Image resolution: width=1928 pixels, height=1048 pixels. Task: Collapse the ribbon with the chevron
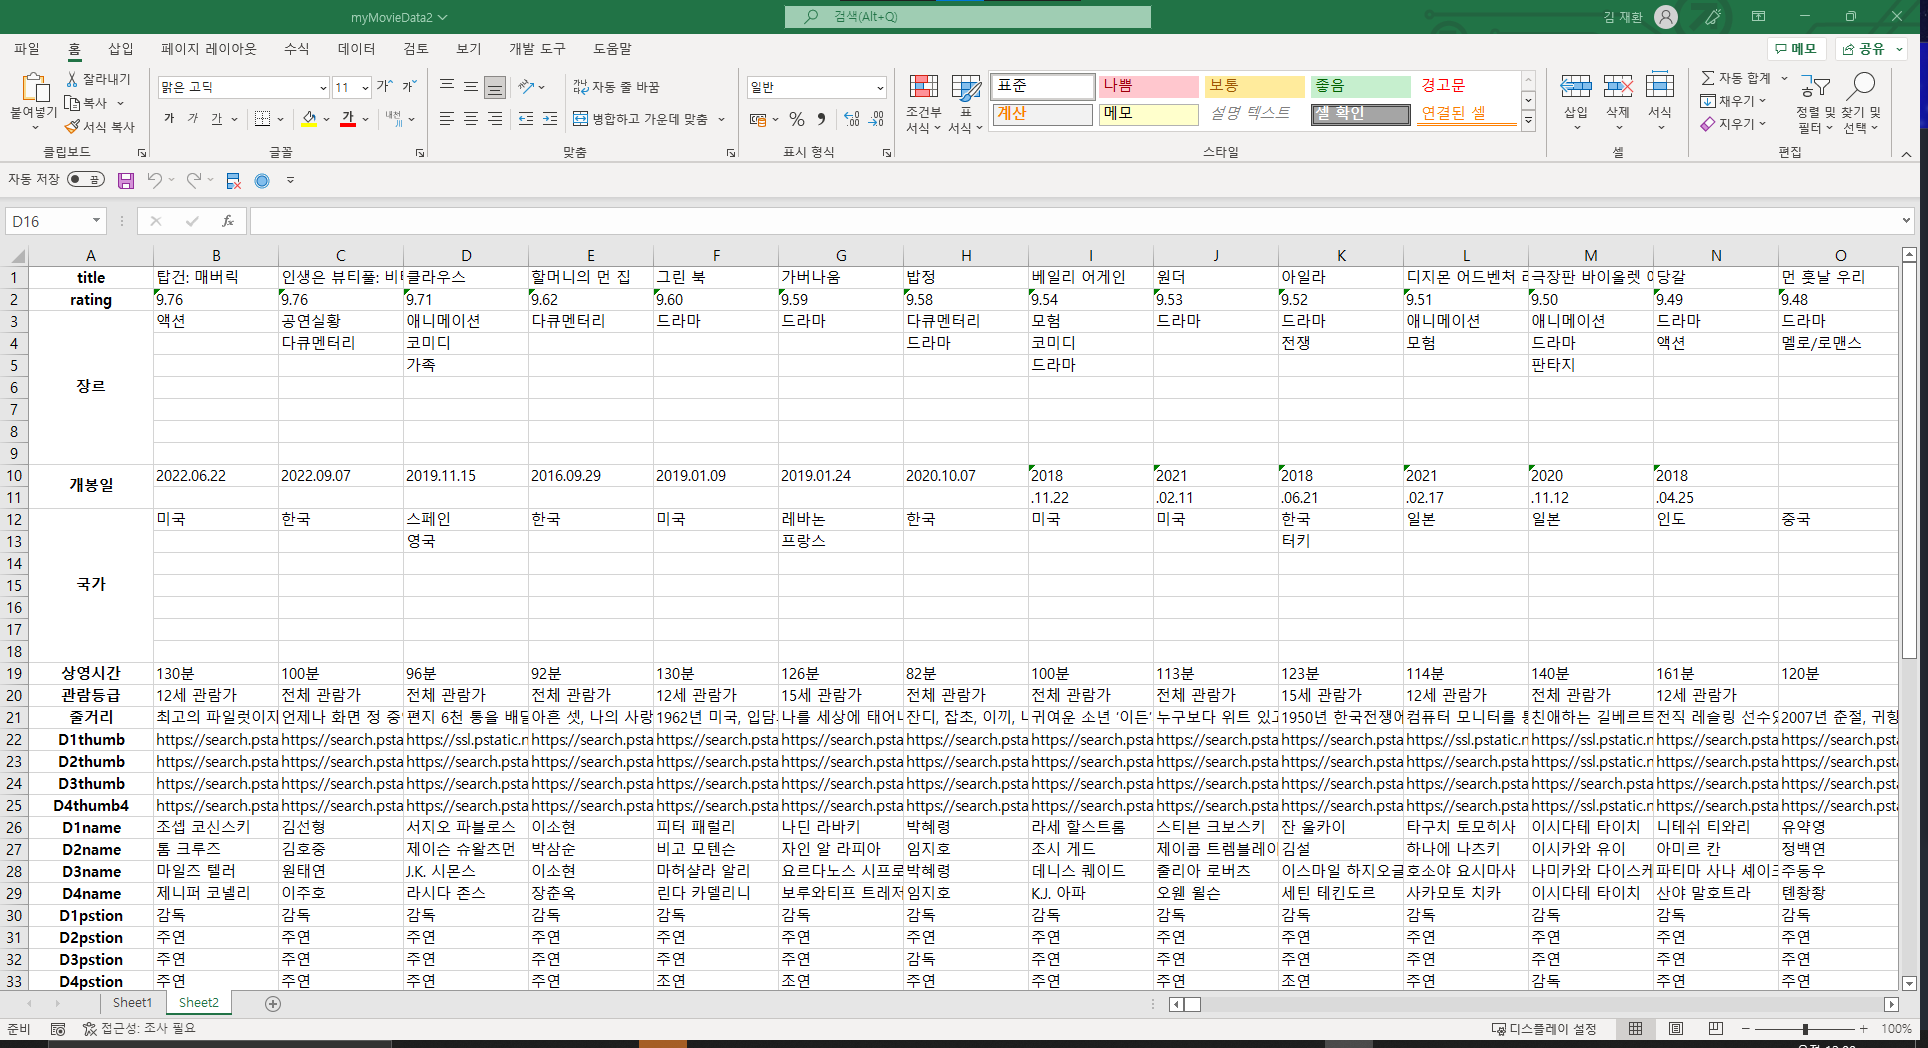pos(1906,154)
